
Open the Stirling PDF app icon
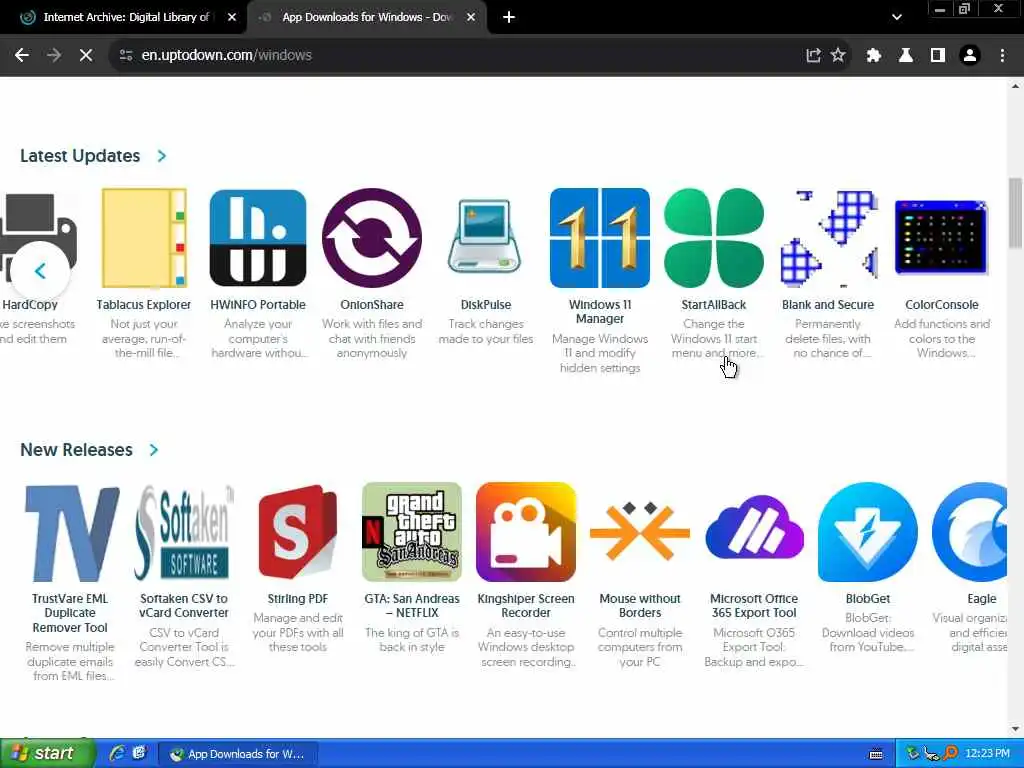298,533
